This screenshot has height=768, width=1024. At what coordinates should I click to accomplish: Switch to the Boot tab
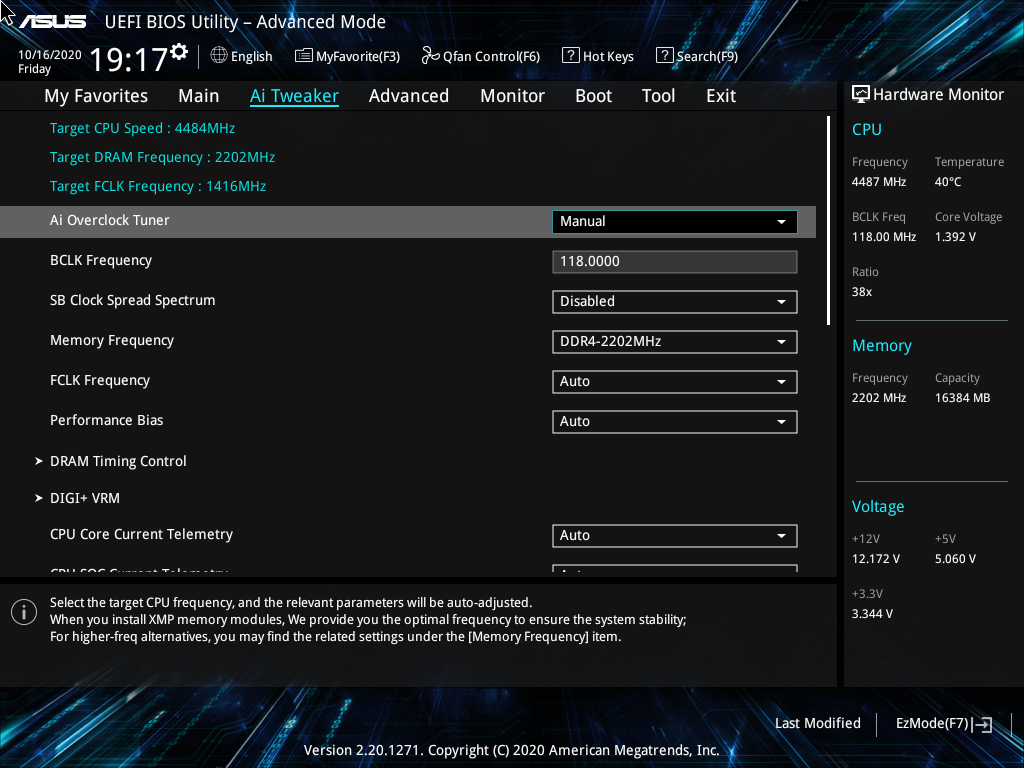594,96
